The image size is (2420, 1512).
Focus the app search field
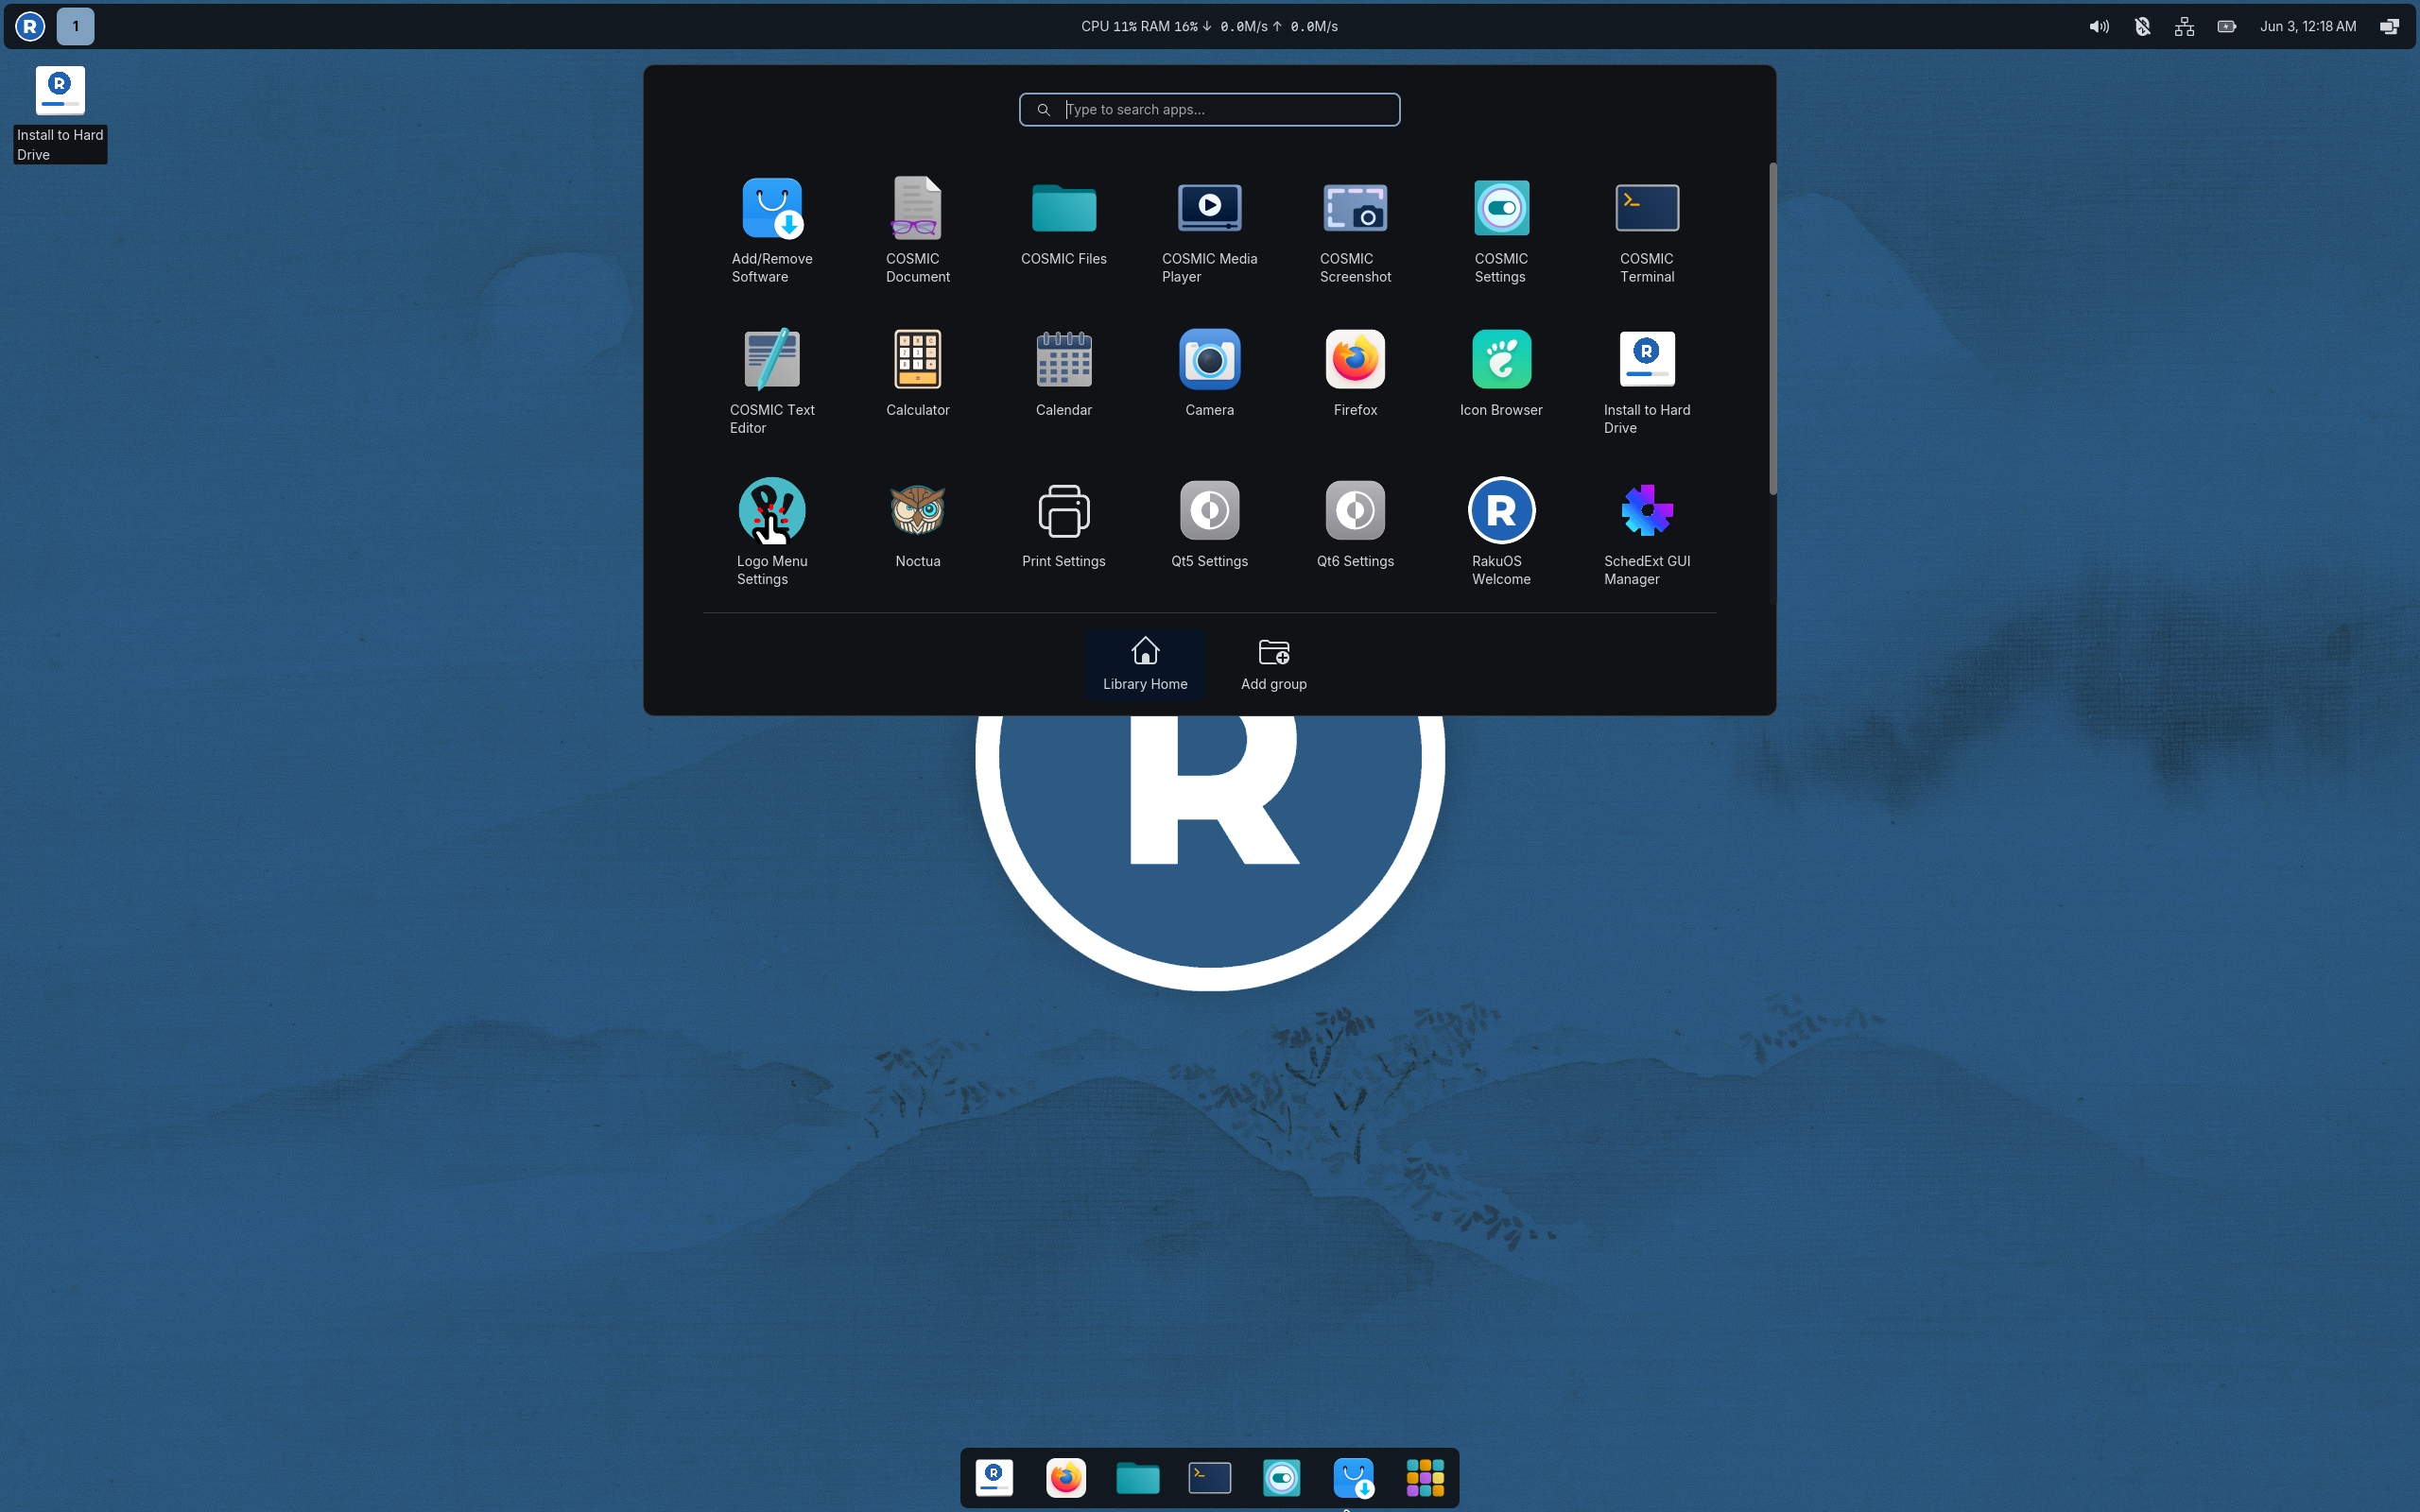click(x=1209, y=109)
